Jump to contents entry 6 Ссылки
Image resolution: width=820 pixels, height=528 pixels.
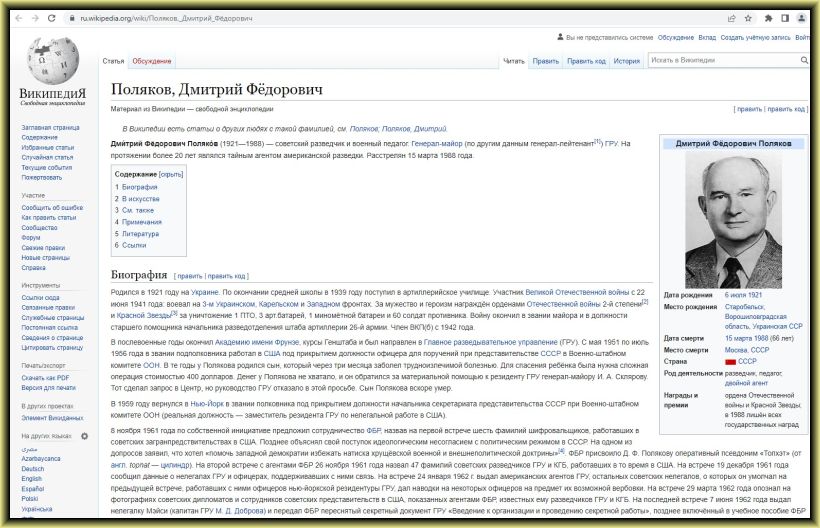(130, 245)
